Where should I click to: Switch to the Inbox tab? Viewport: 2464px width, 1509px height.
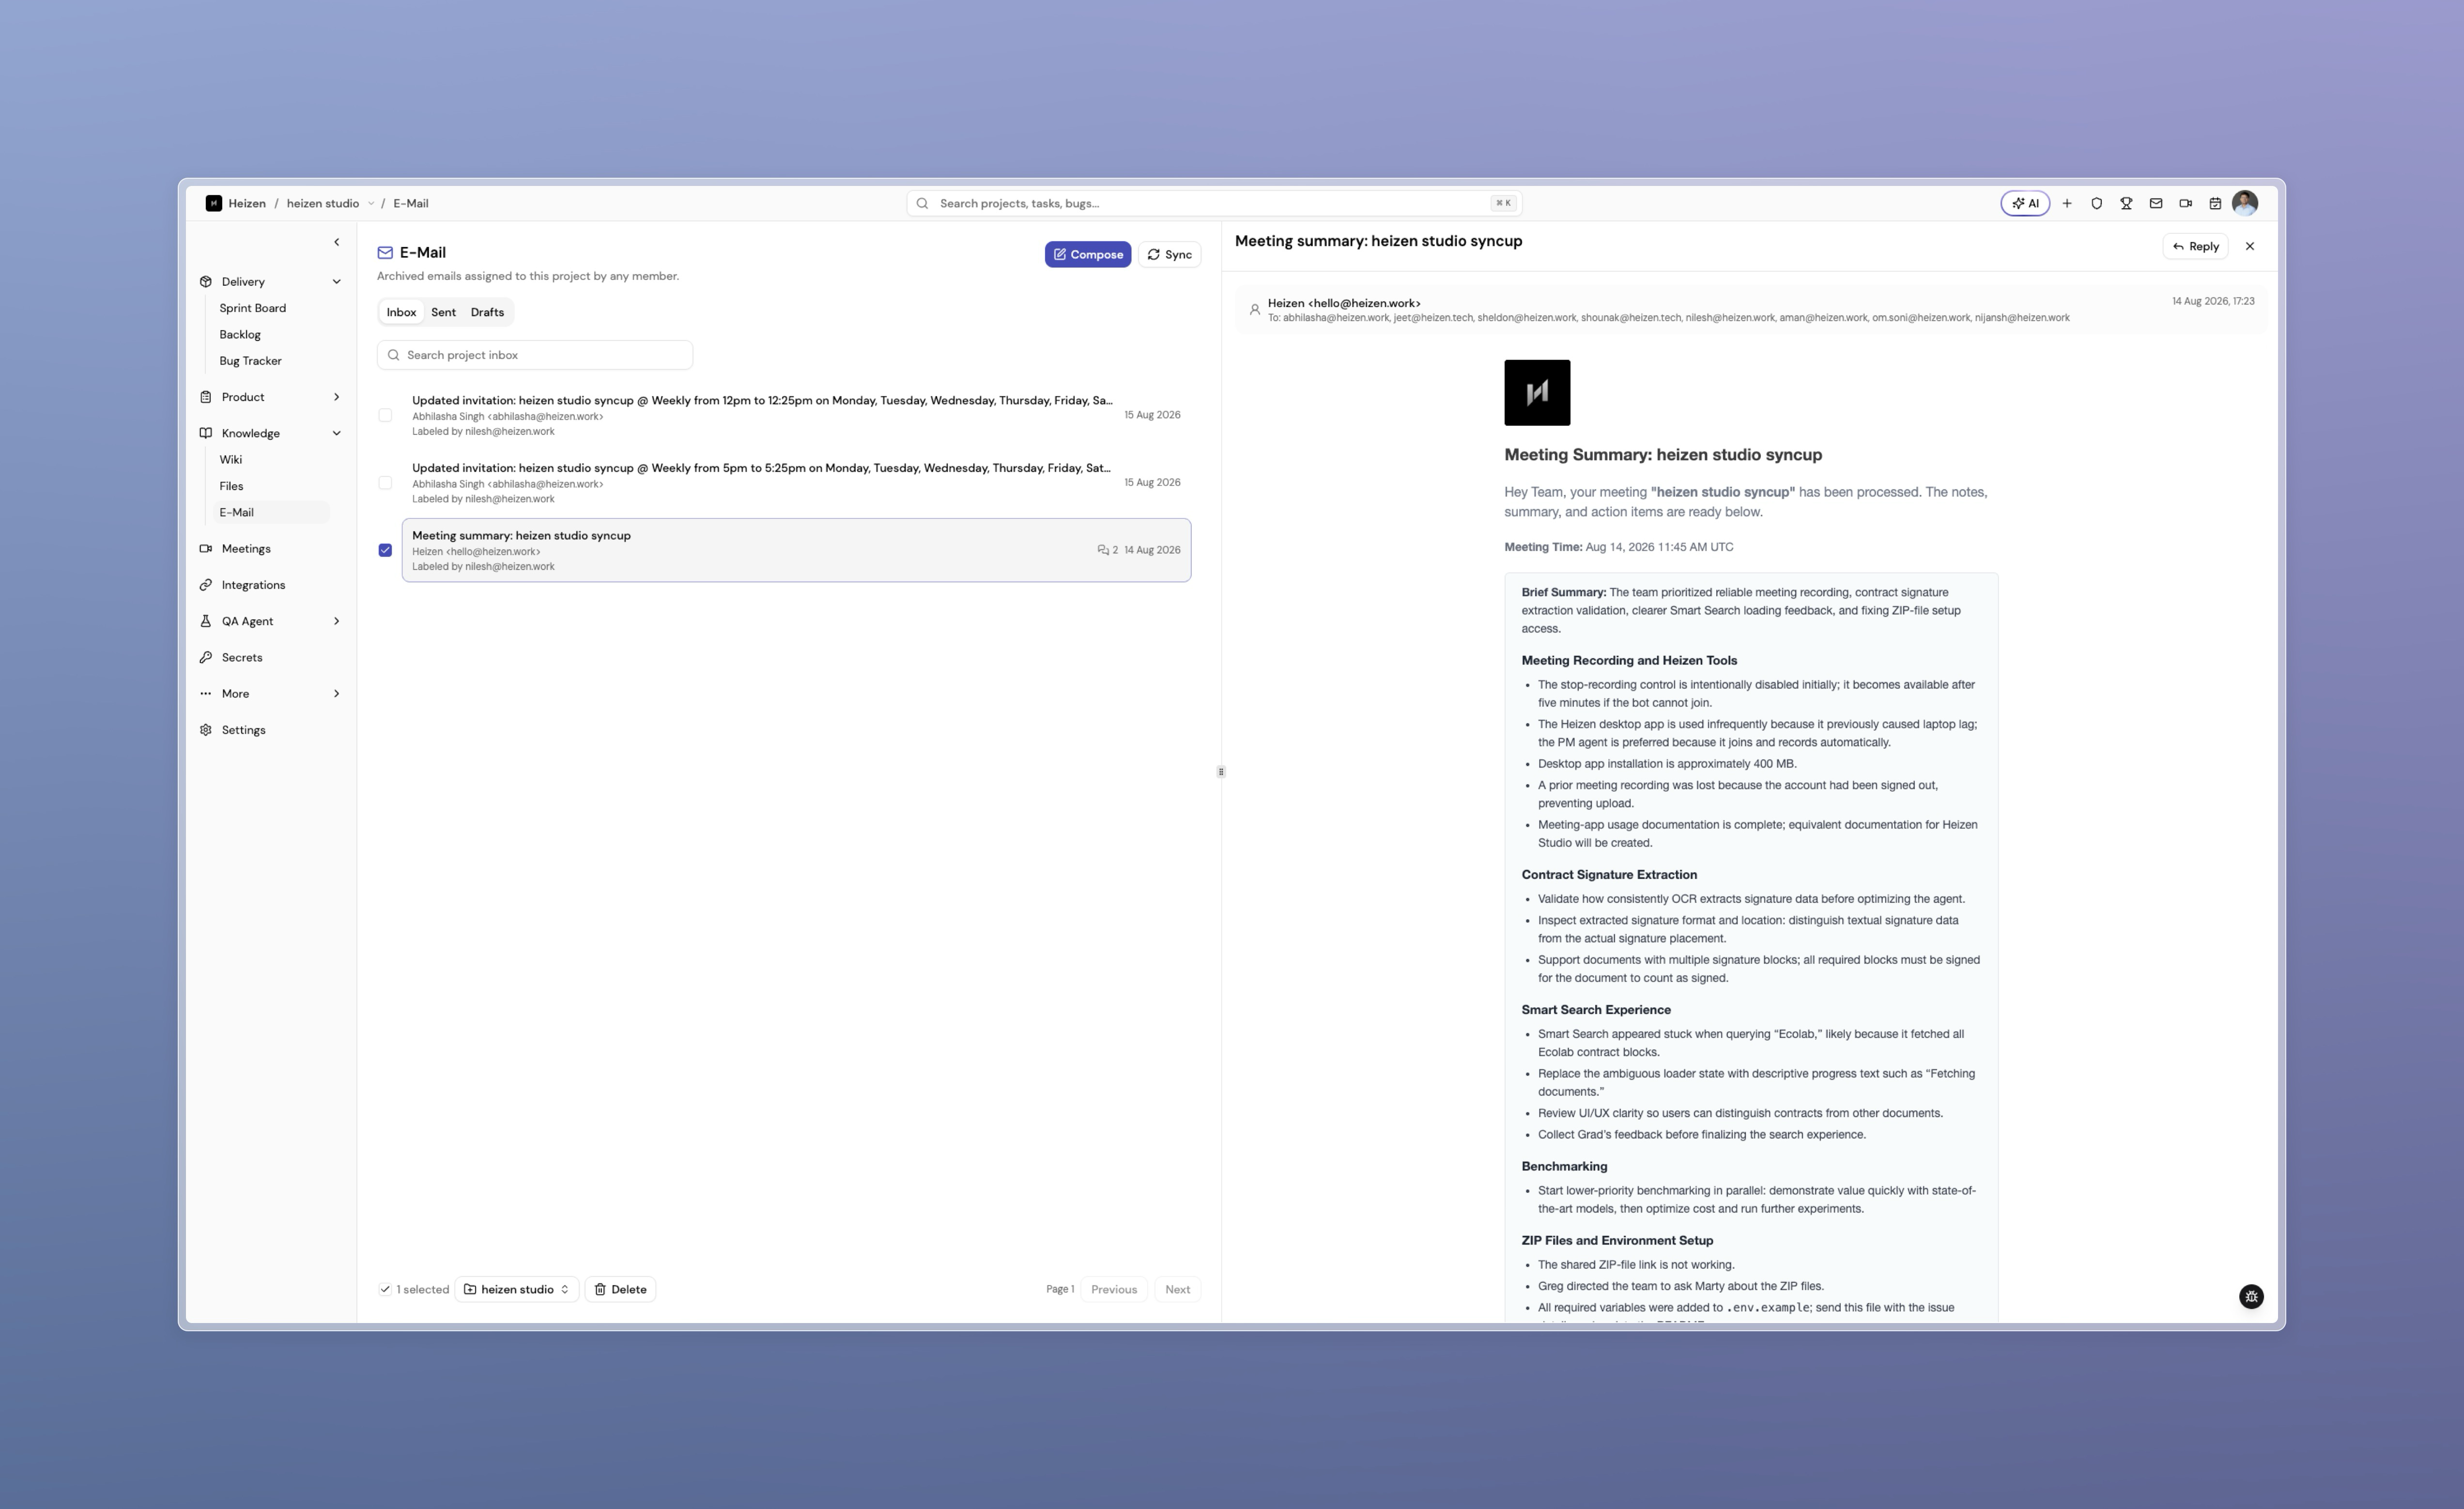point(401,312)
